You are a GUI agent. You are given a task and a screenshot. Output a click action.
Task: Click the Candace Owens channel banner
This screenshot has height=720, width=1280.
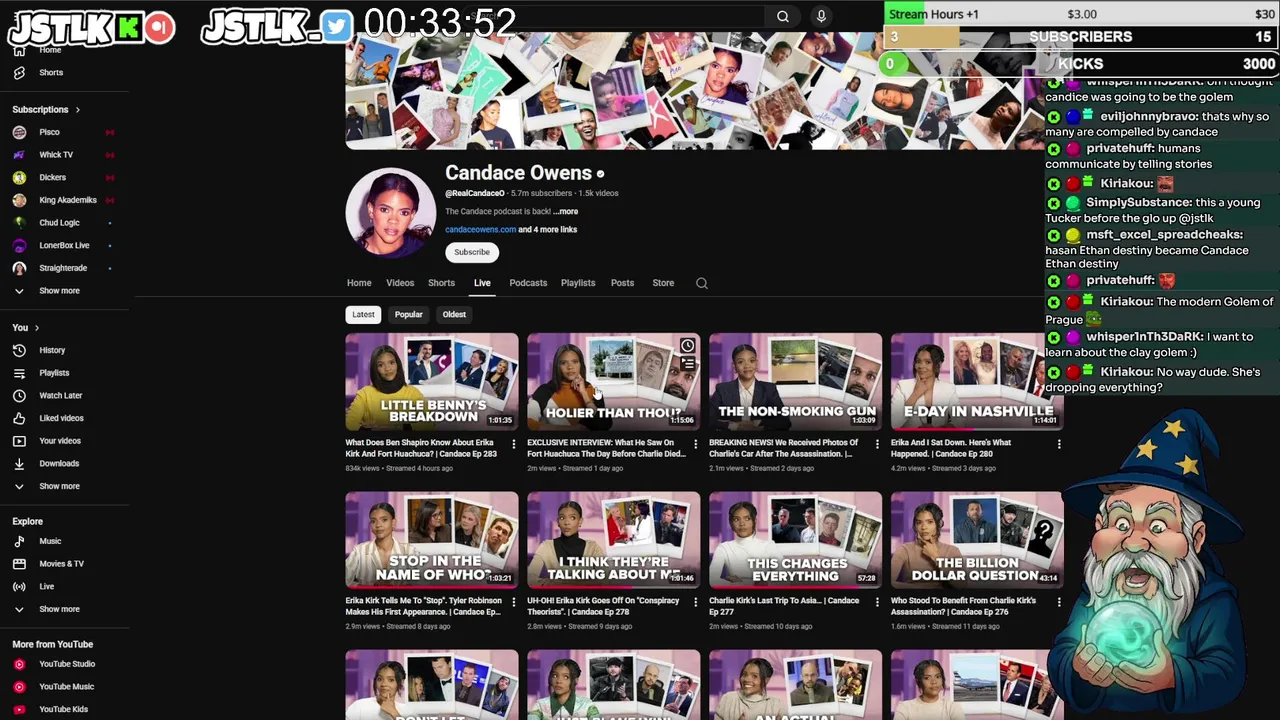[x=695, y=92]
